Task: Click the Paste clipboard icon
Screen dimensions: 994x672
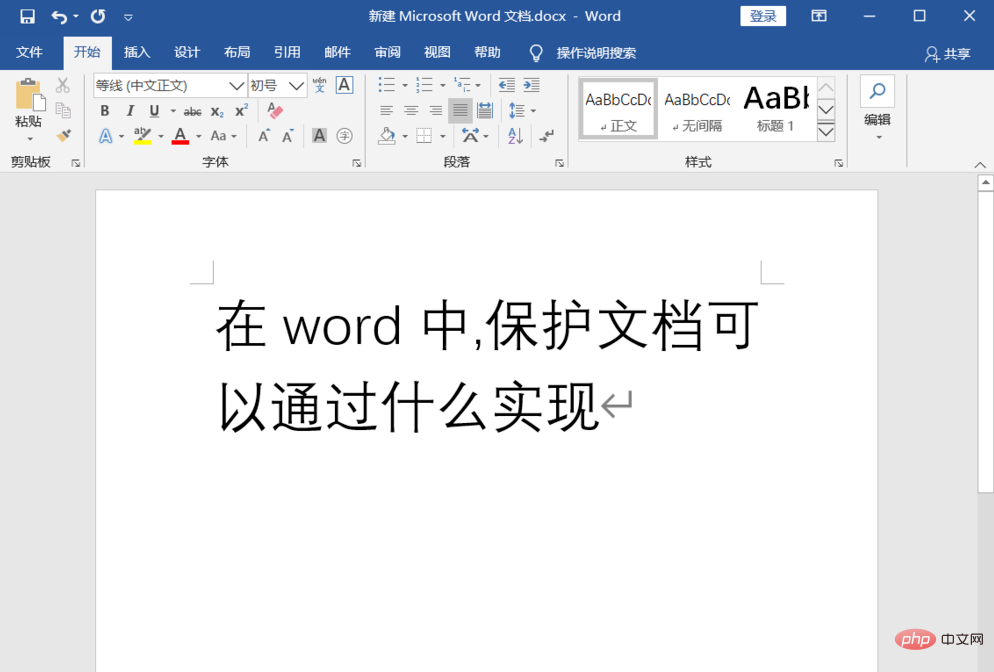Action: (x=28, y=95)
